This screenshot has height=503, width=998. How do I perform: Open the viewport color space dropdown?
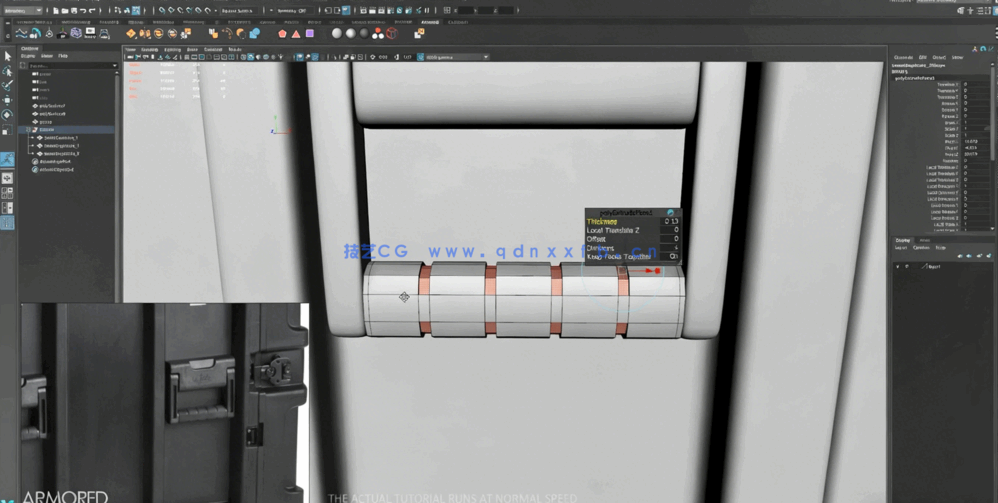(457, 57)
